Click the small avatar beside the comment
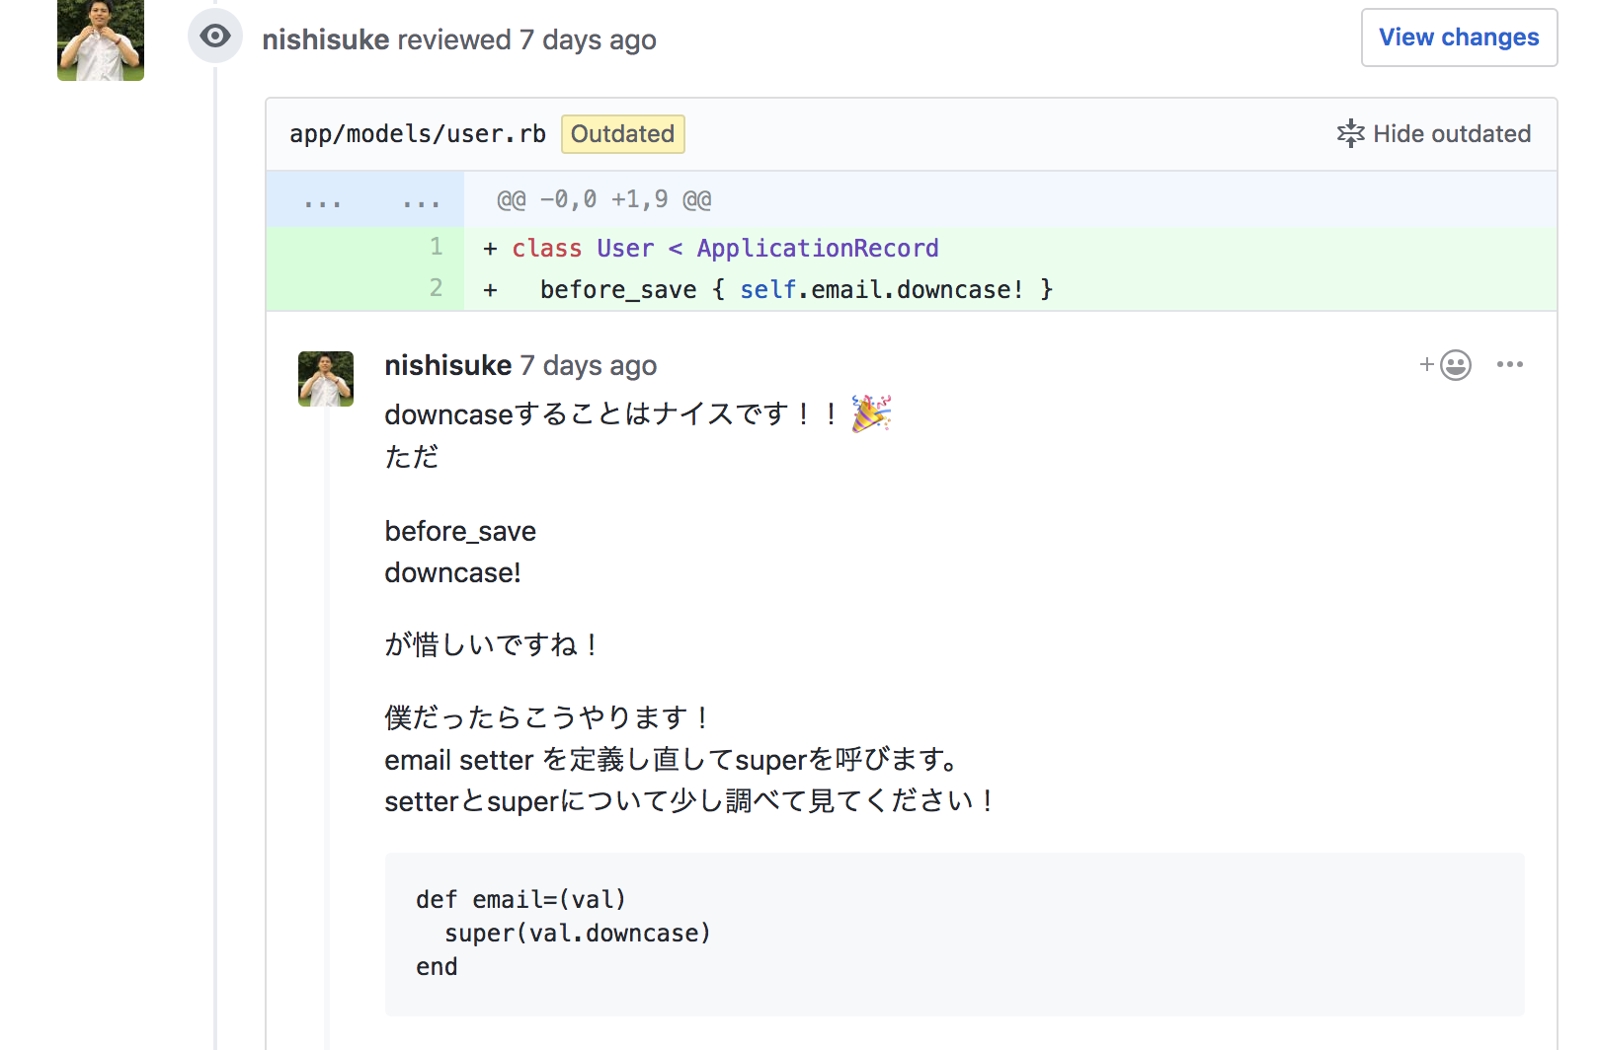Screen dimensions: 1600x1050 pyautogui.click(x=326, y=379)
